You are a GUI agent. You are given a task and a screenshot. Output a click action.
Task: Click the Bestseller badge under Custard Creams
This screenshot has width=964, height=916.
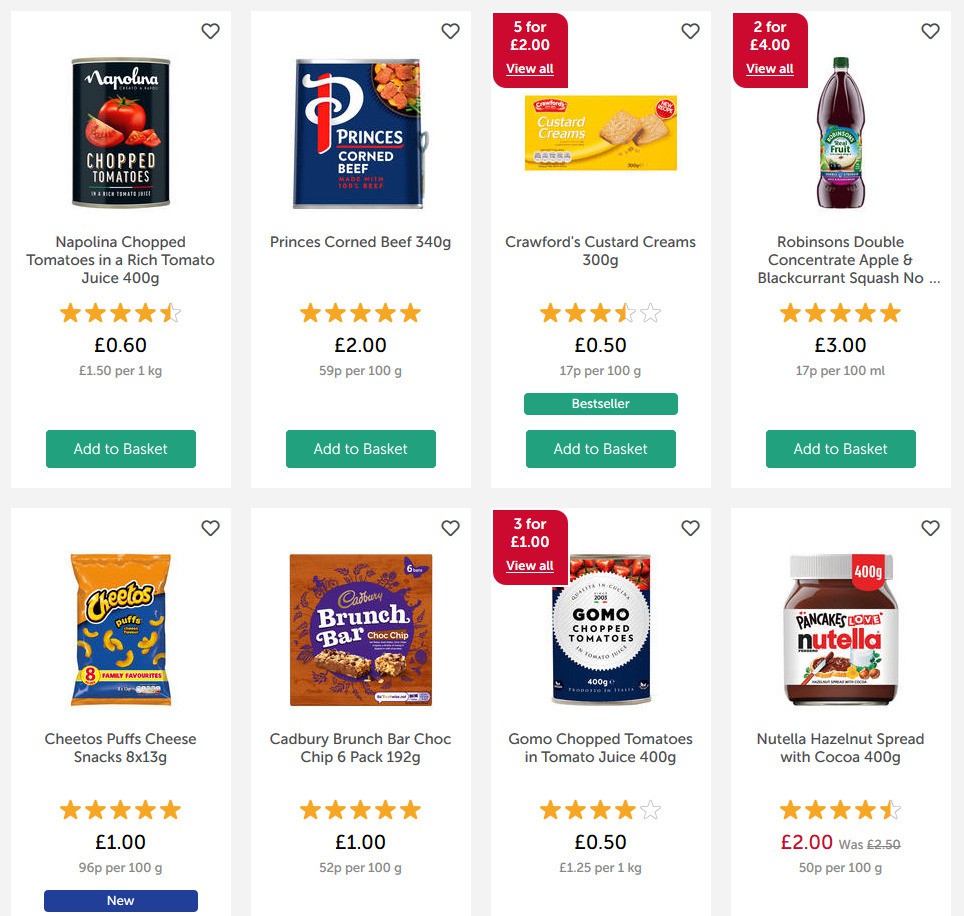(x=600, y=403)
